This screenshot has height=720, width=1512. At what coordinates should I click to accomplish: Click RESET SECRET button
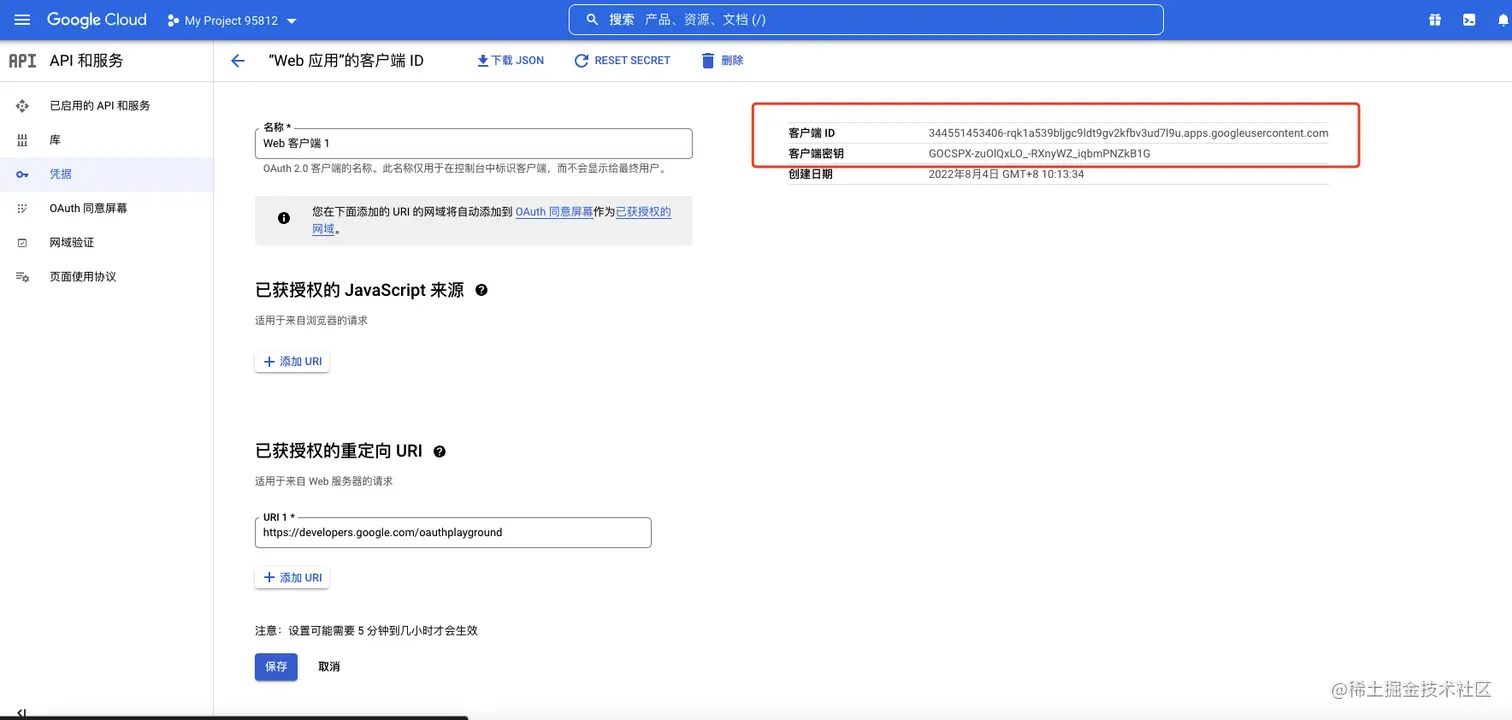(x=622, y=61)
